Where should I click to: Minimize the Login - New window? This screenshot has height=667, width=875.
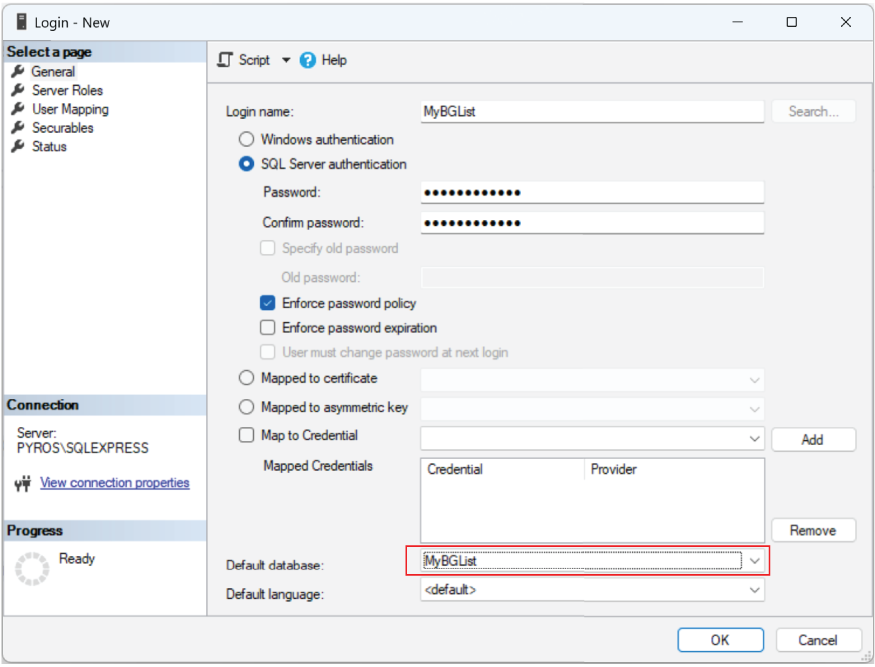coord(738,22)
